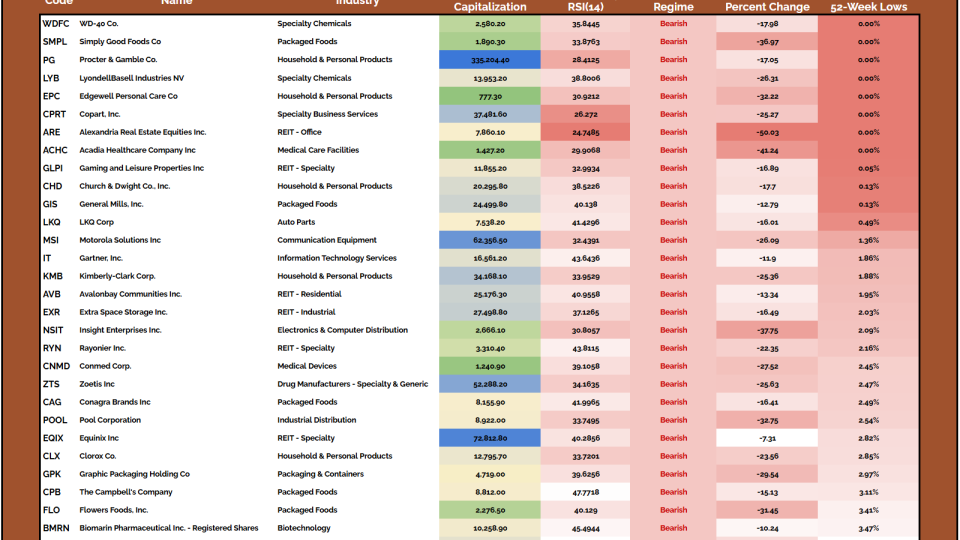Click the EQIX ticker code

tap(53, 438)
